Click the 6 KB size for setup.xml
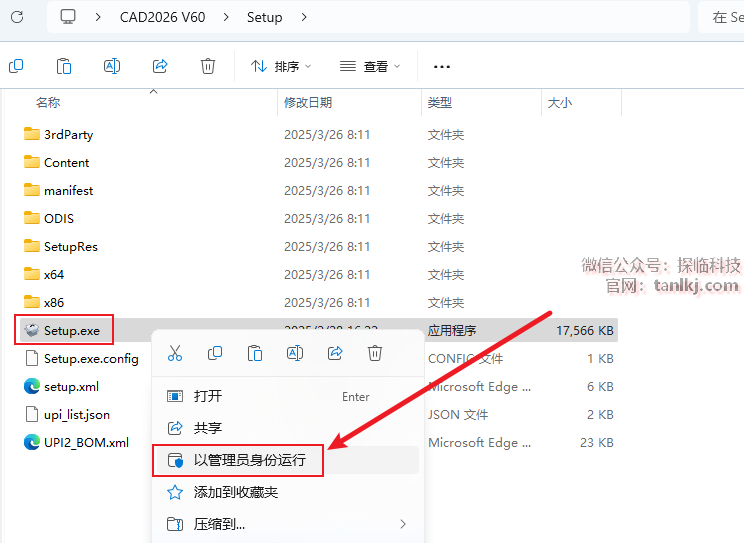 (x=600, y=386)
